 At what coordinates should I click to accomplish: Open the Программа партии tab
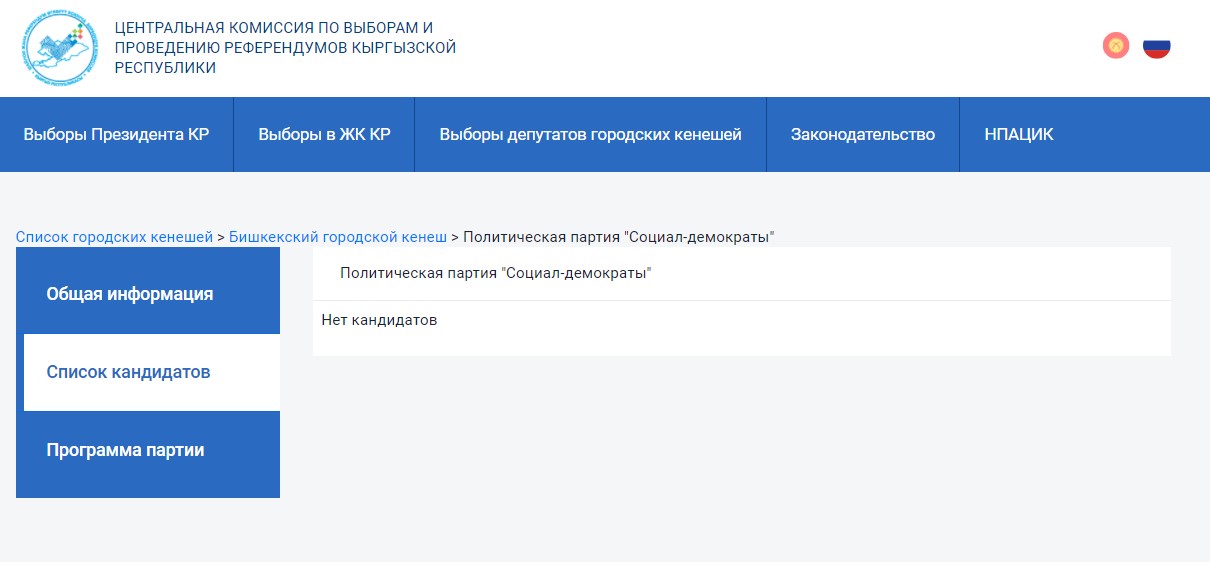pos(125,450)
